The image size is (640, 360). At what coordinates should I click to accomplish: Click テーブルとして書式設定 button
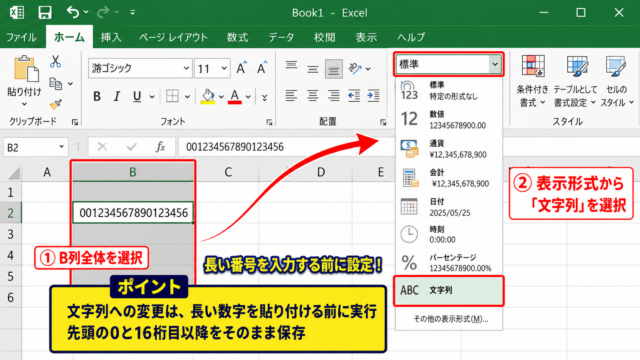pyautogui.click(x=575, y=82)
